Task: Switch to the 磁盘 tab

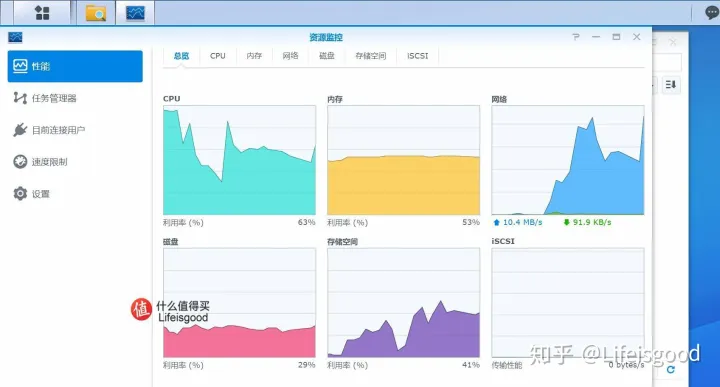Action: tap(326, 56)
